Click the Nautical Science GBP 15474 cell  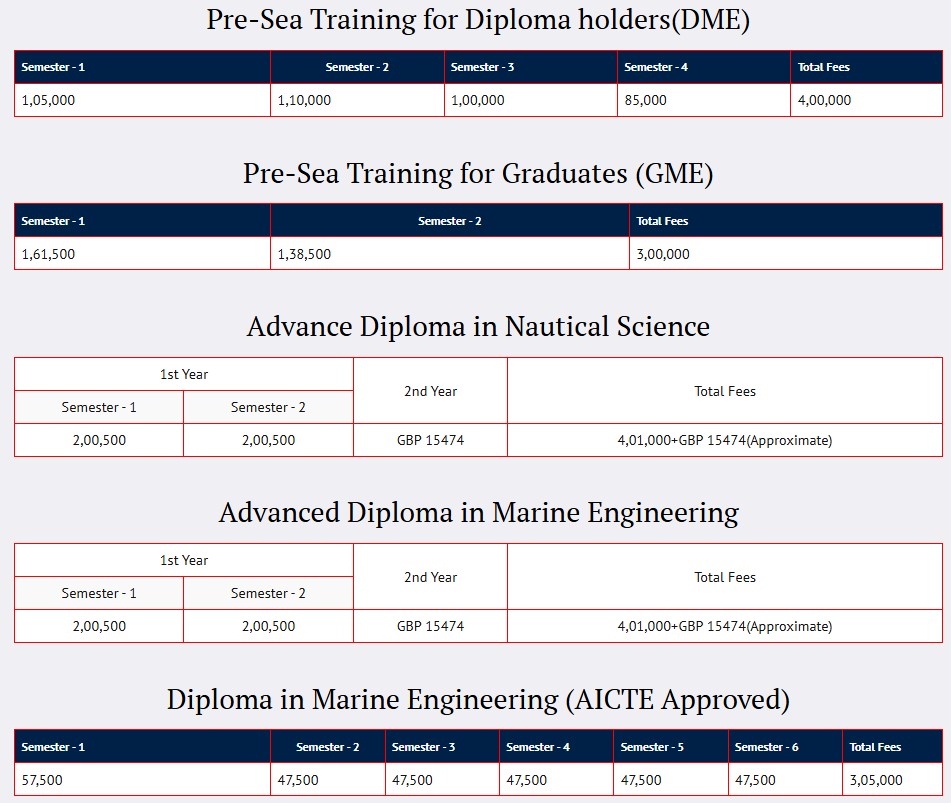[430, 440]
